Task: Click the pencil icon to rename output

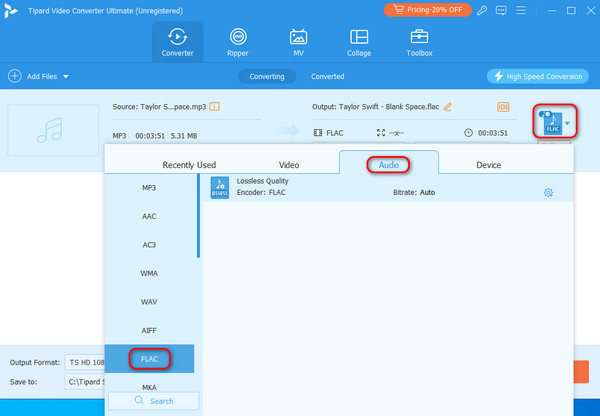Action: point(447,107)
